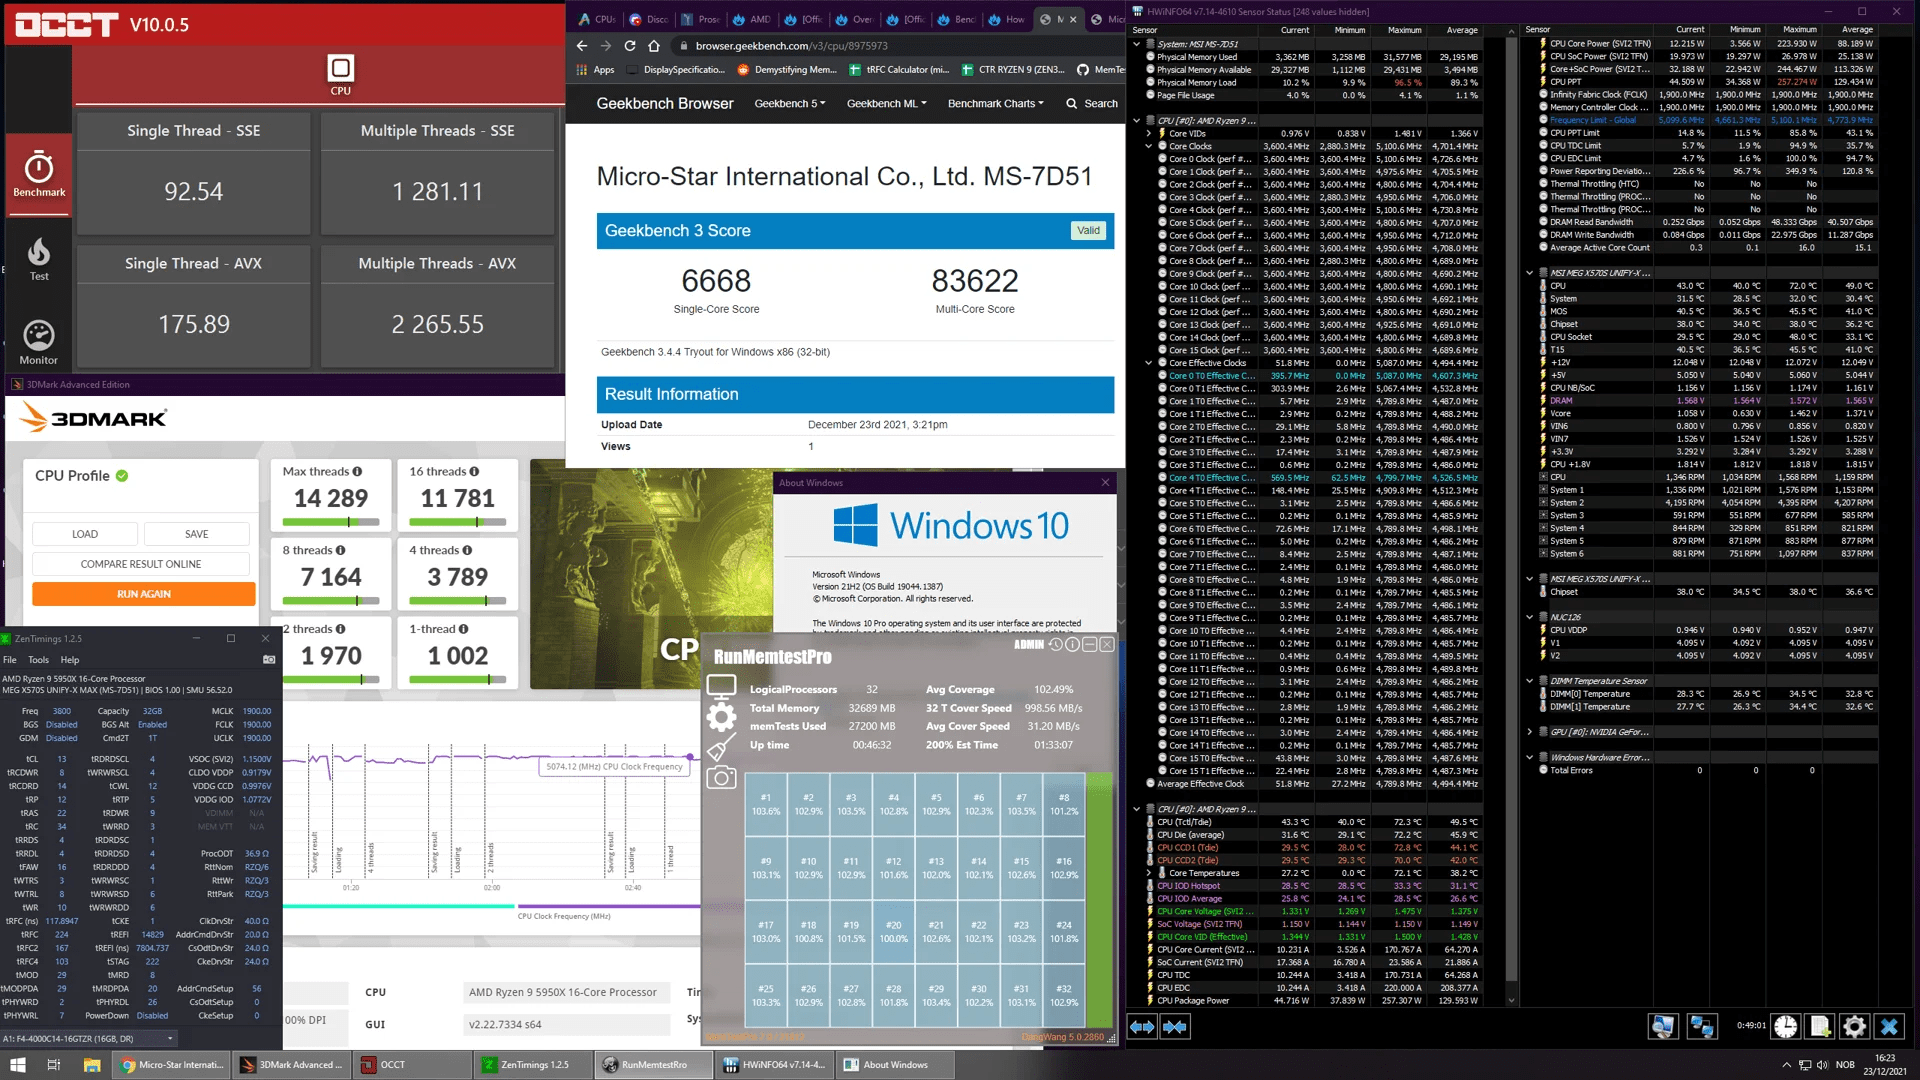
Task: Open ZenTimings Tools menu
Action: pyautogui.click(x=38, y=660)
